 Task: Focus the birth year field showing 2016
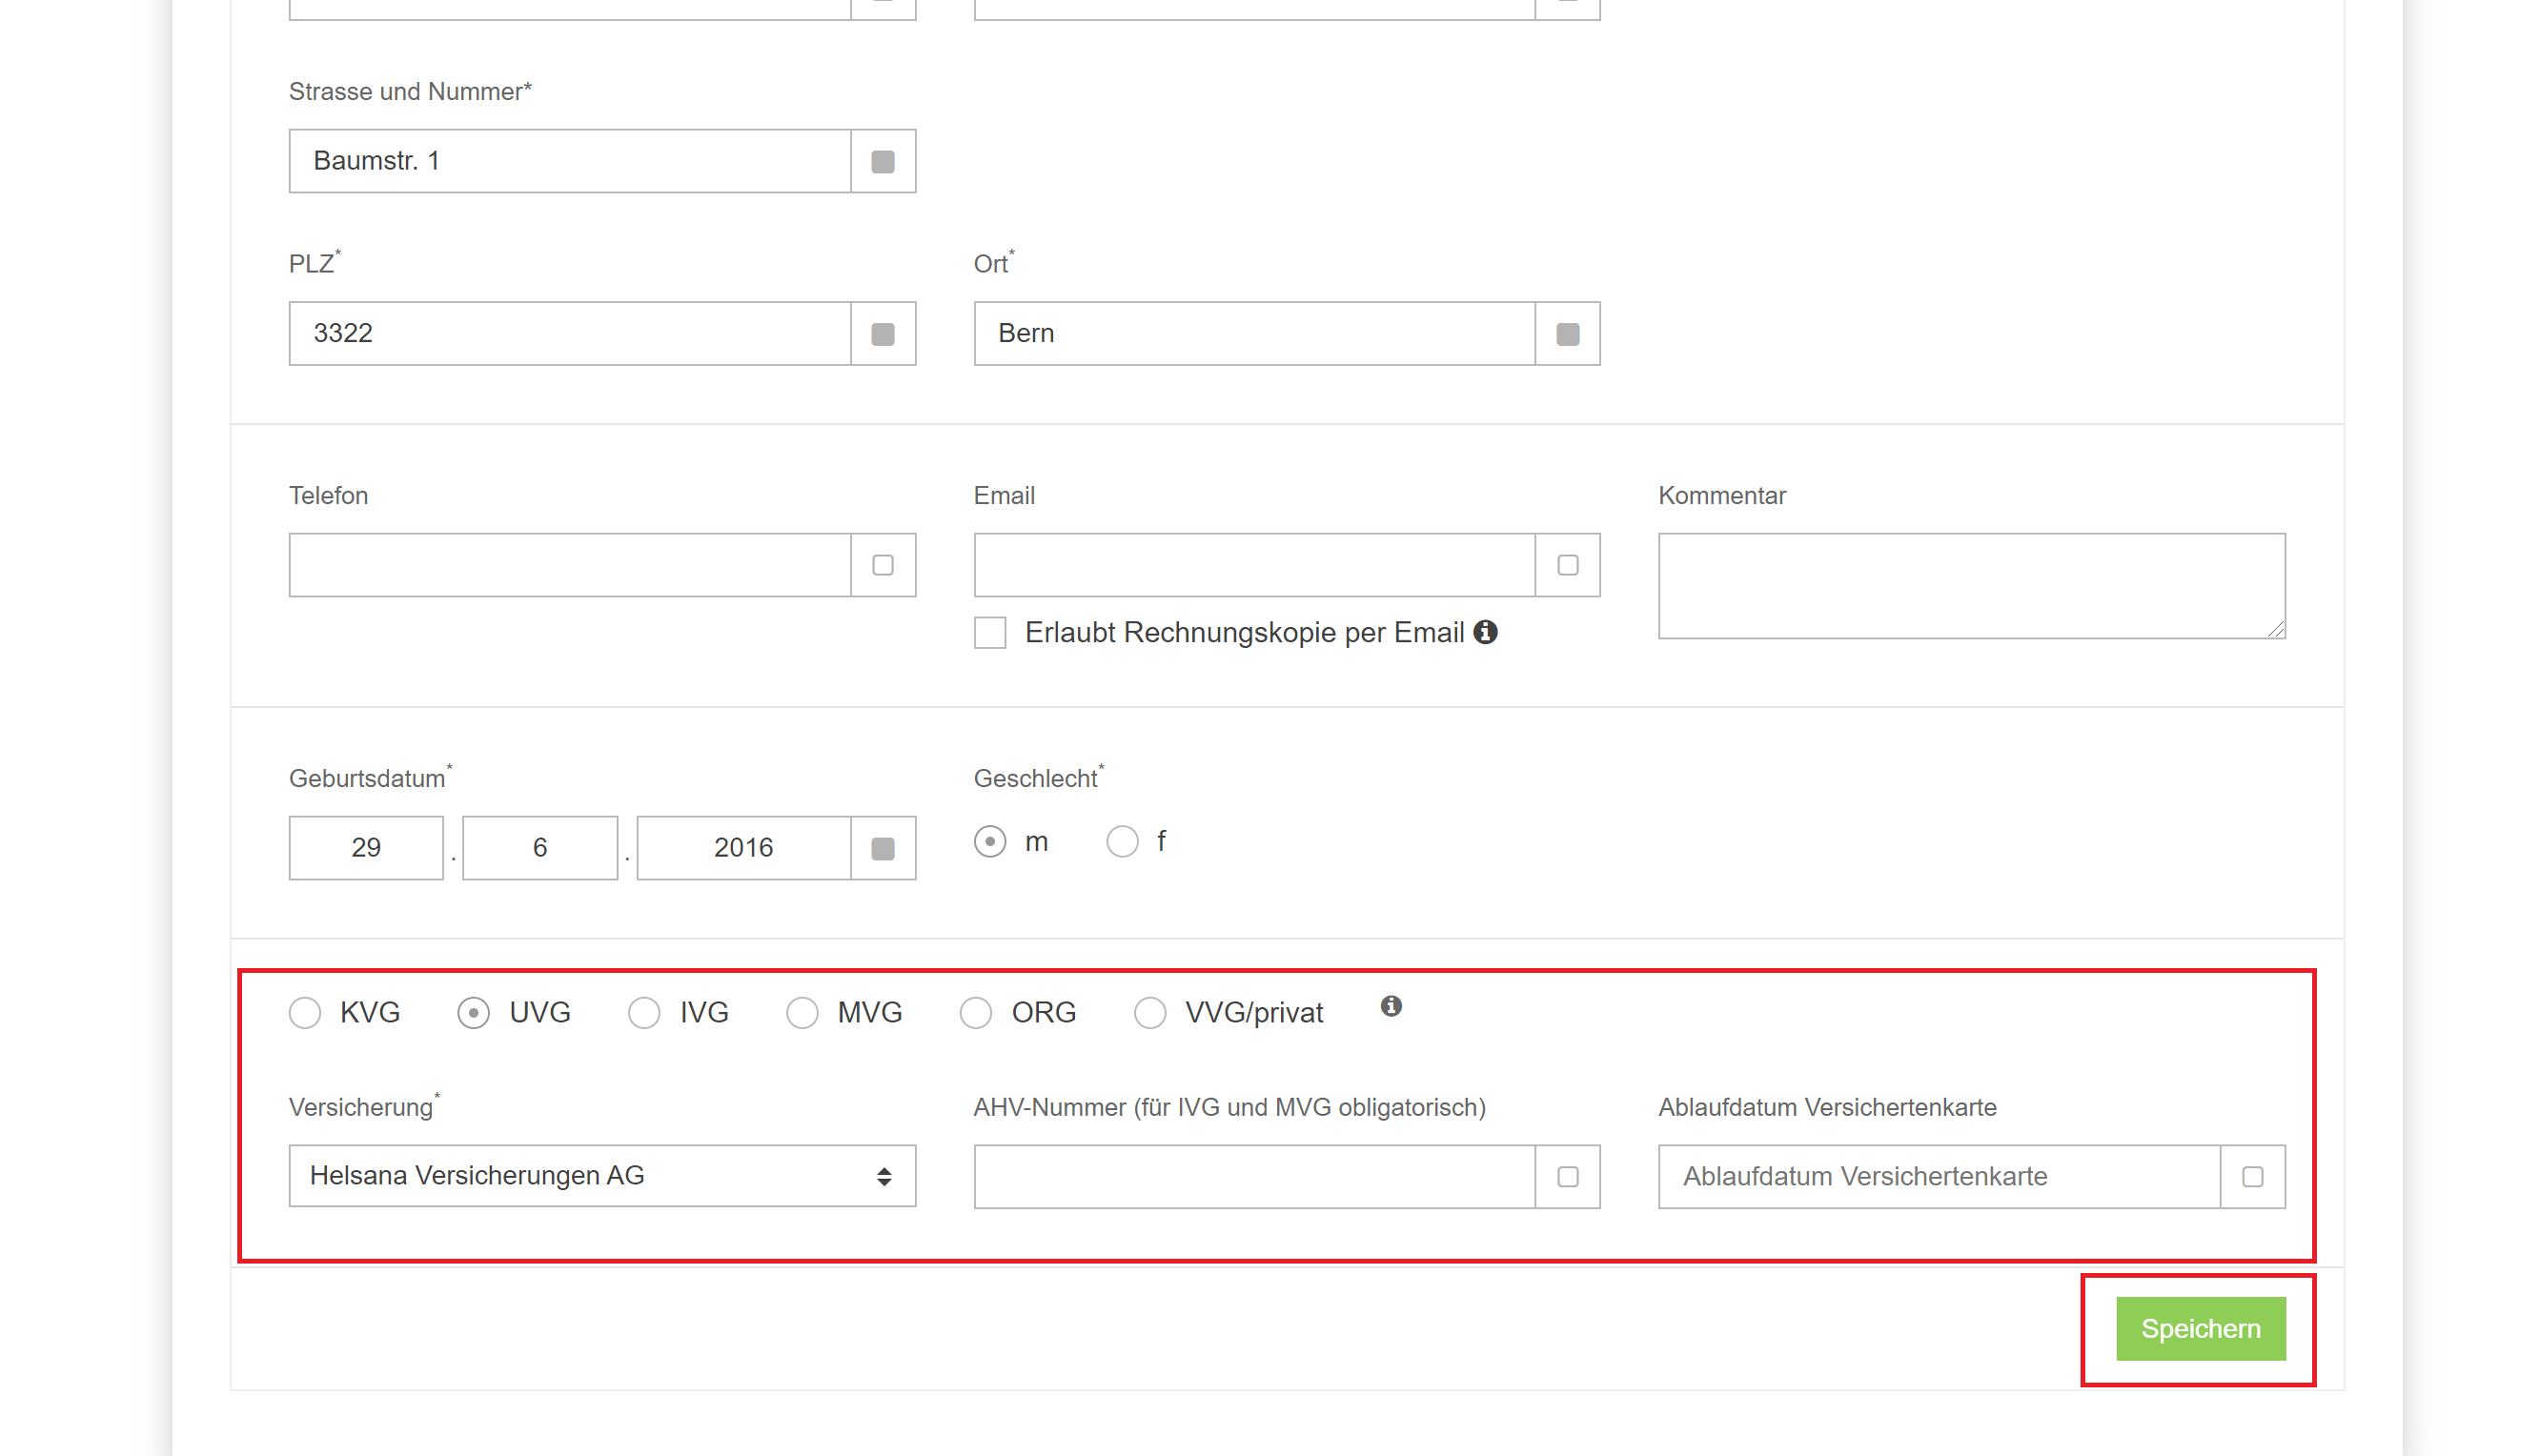point(744,848)
